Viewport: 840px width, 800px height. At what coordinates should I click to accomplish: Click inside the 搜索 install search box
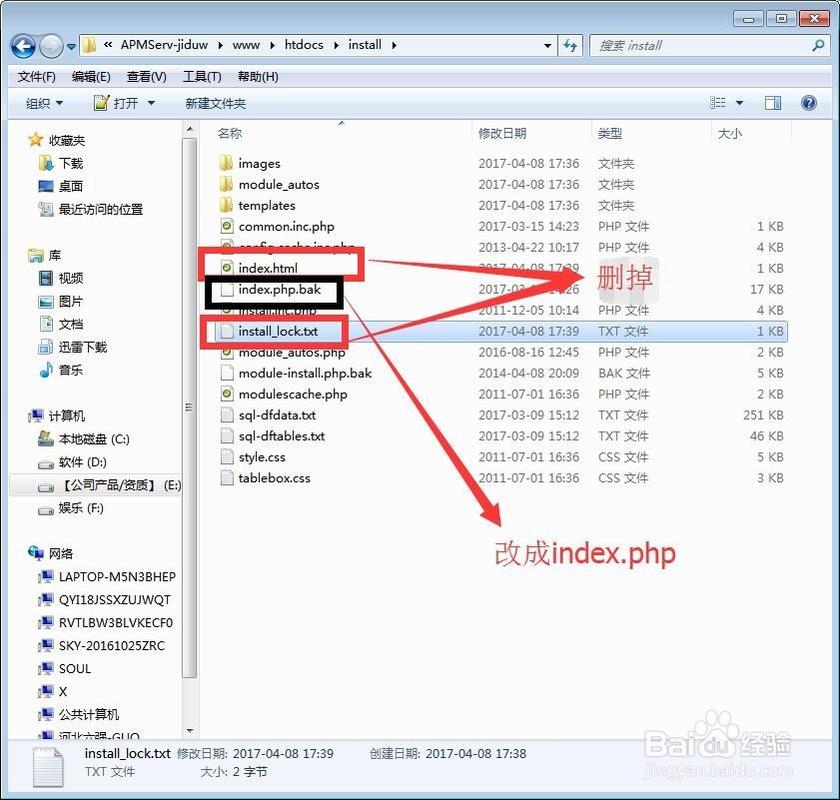coord(700,45)
